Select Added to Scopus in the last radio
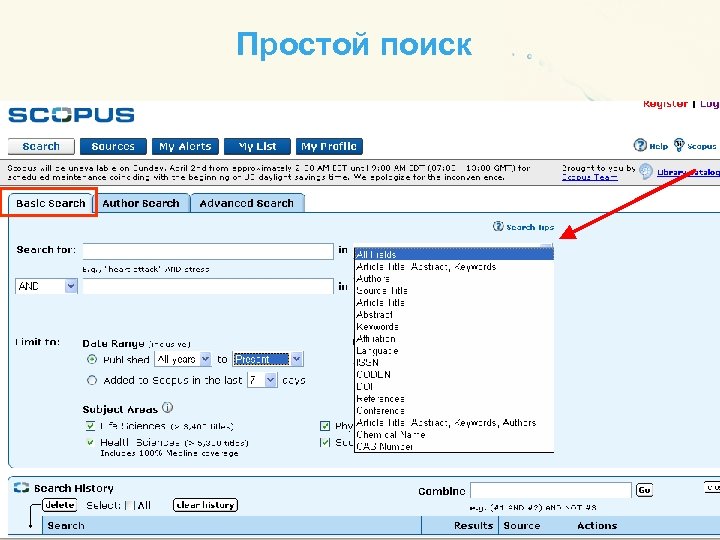 click(x=92, y=380)
